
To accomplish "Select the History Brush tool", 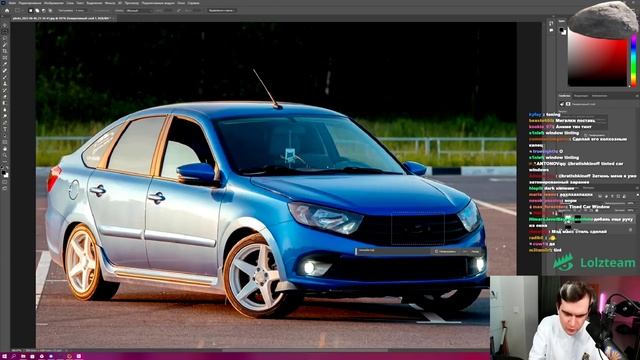I will (5, 91).
